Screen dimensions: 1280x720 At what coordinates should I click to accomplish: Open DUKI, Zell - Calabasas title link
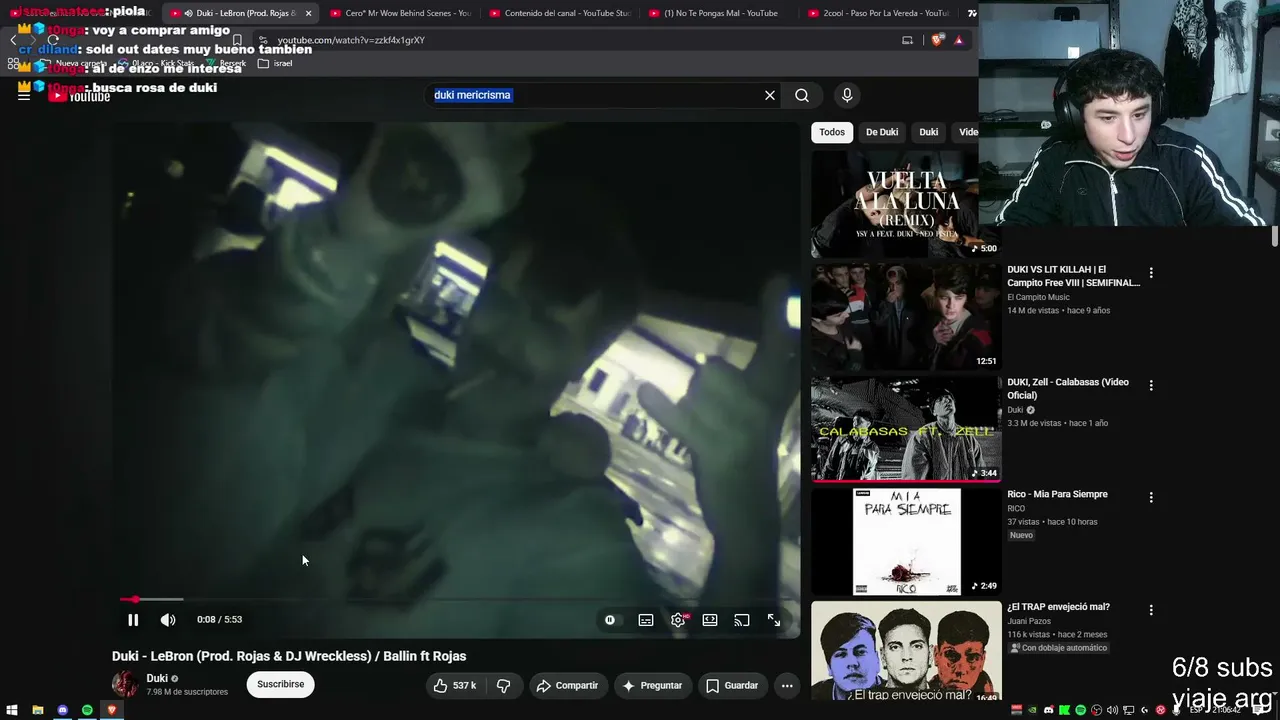[1068, 389]
